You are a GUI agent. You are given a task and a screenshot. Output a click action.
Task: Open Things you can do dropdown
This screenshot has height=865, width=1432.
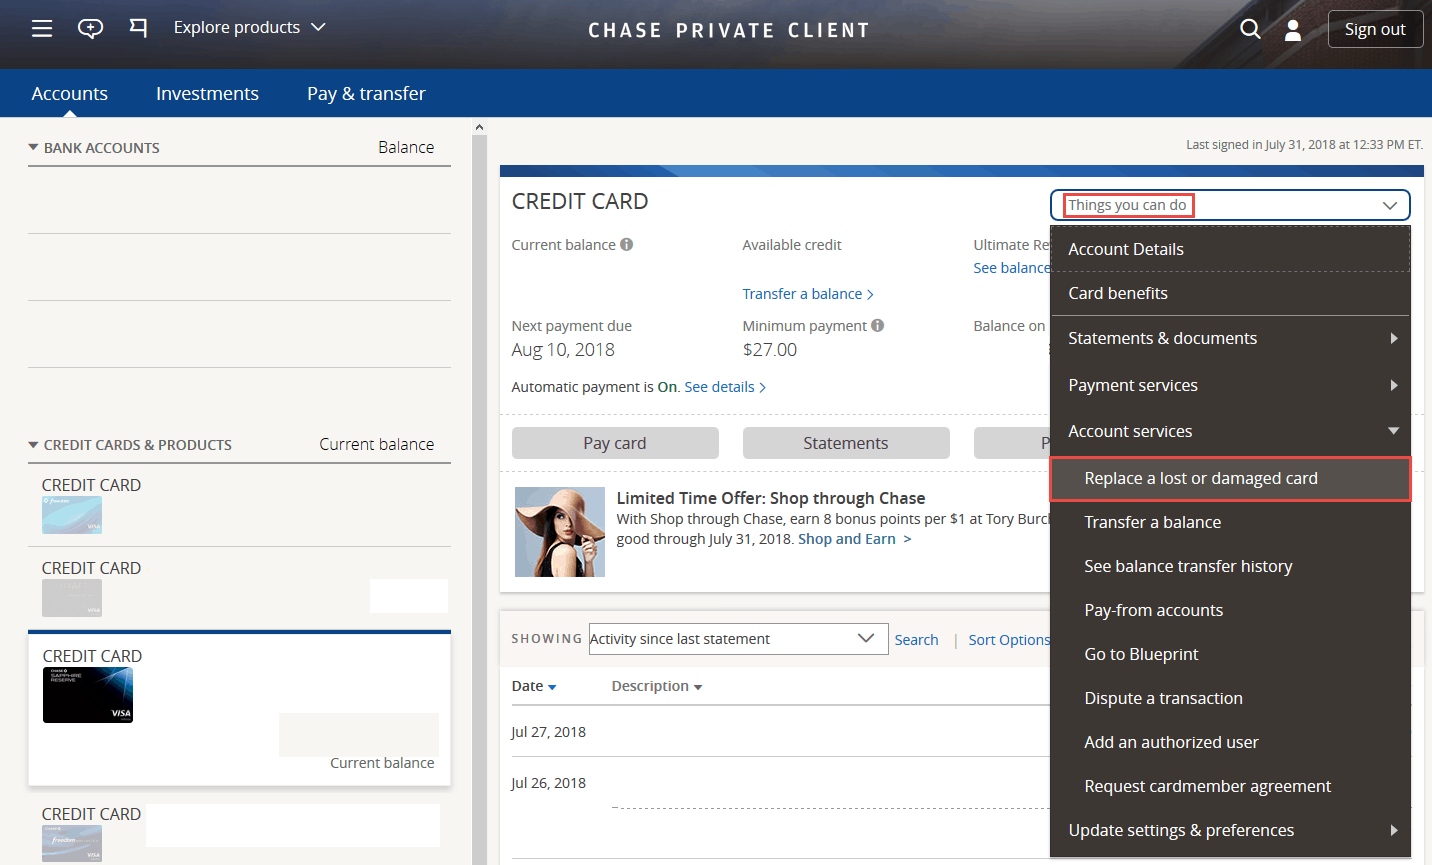click(x=1230, y=205)
